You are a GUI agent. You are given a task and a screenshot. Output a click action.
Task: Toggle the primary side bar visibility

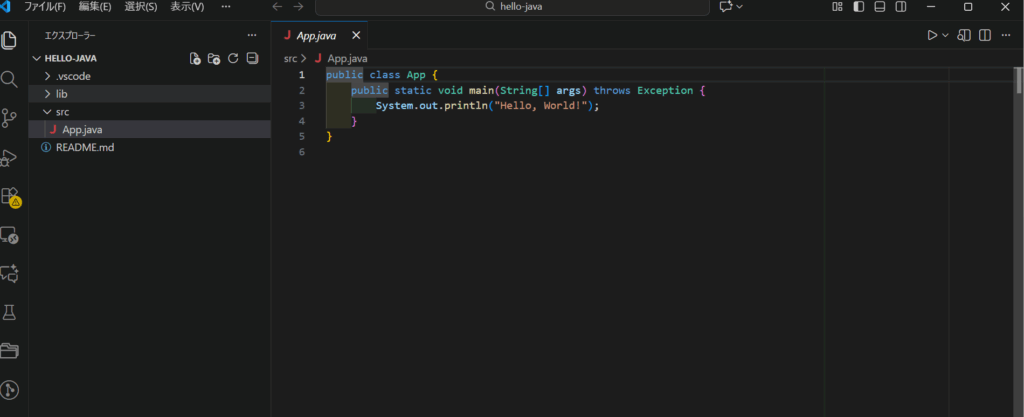pos(858,7)
